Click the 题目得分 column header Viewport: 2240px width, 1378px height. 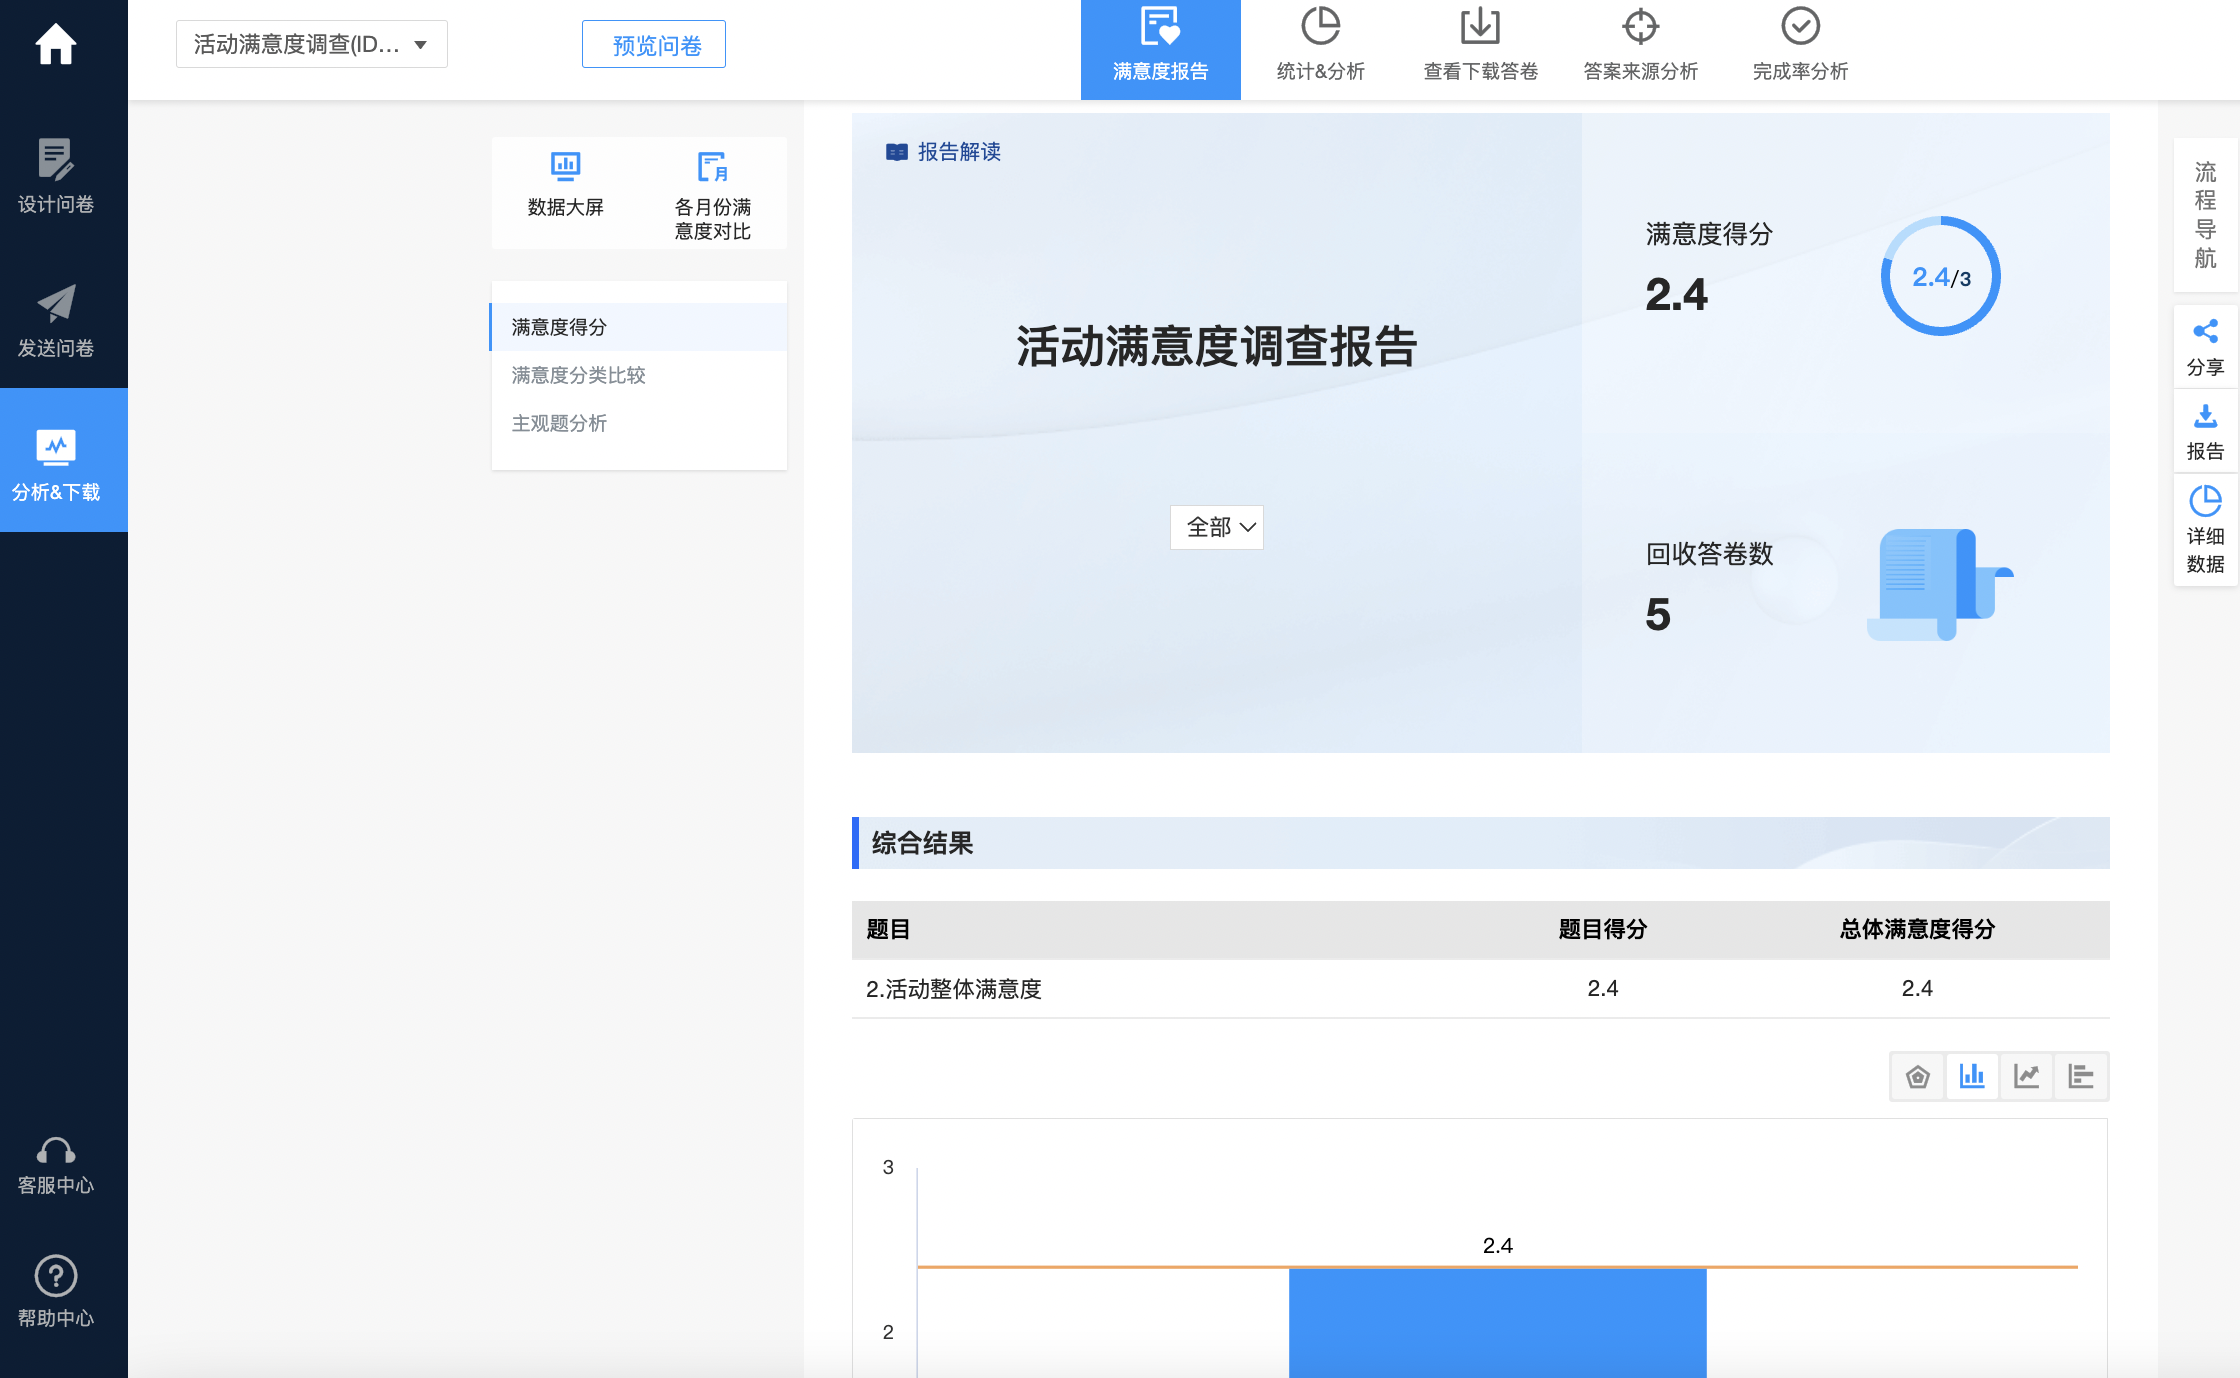(x=1602, y=929)
